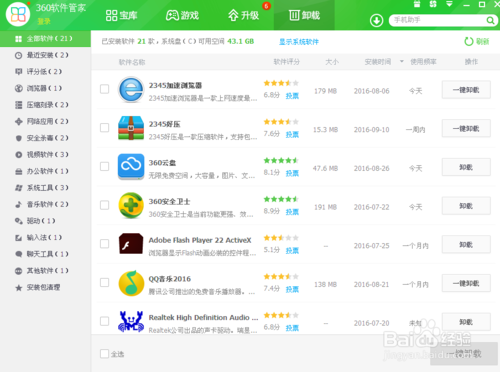The height and width of the screenshot is (372, 500).
Task: Click 一键卸载 for 2345好压
Action: [466, 128]
